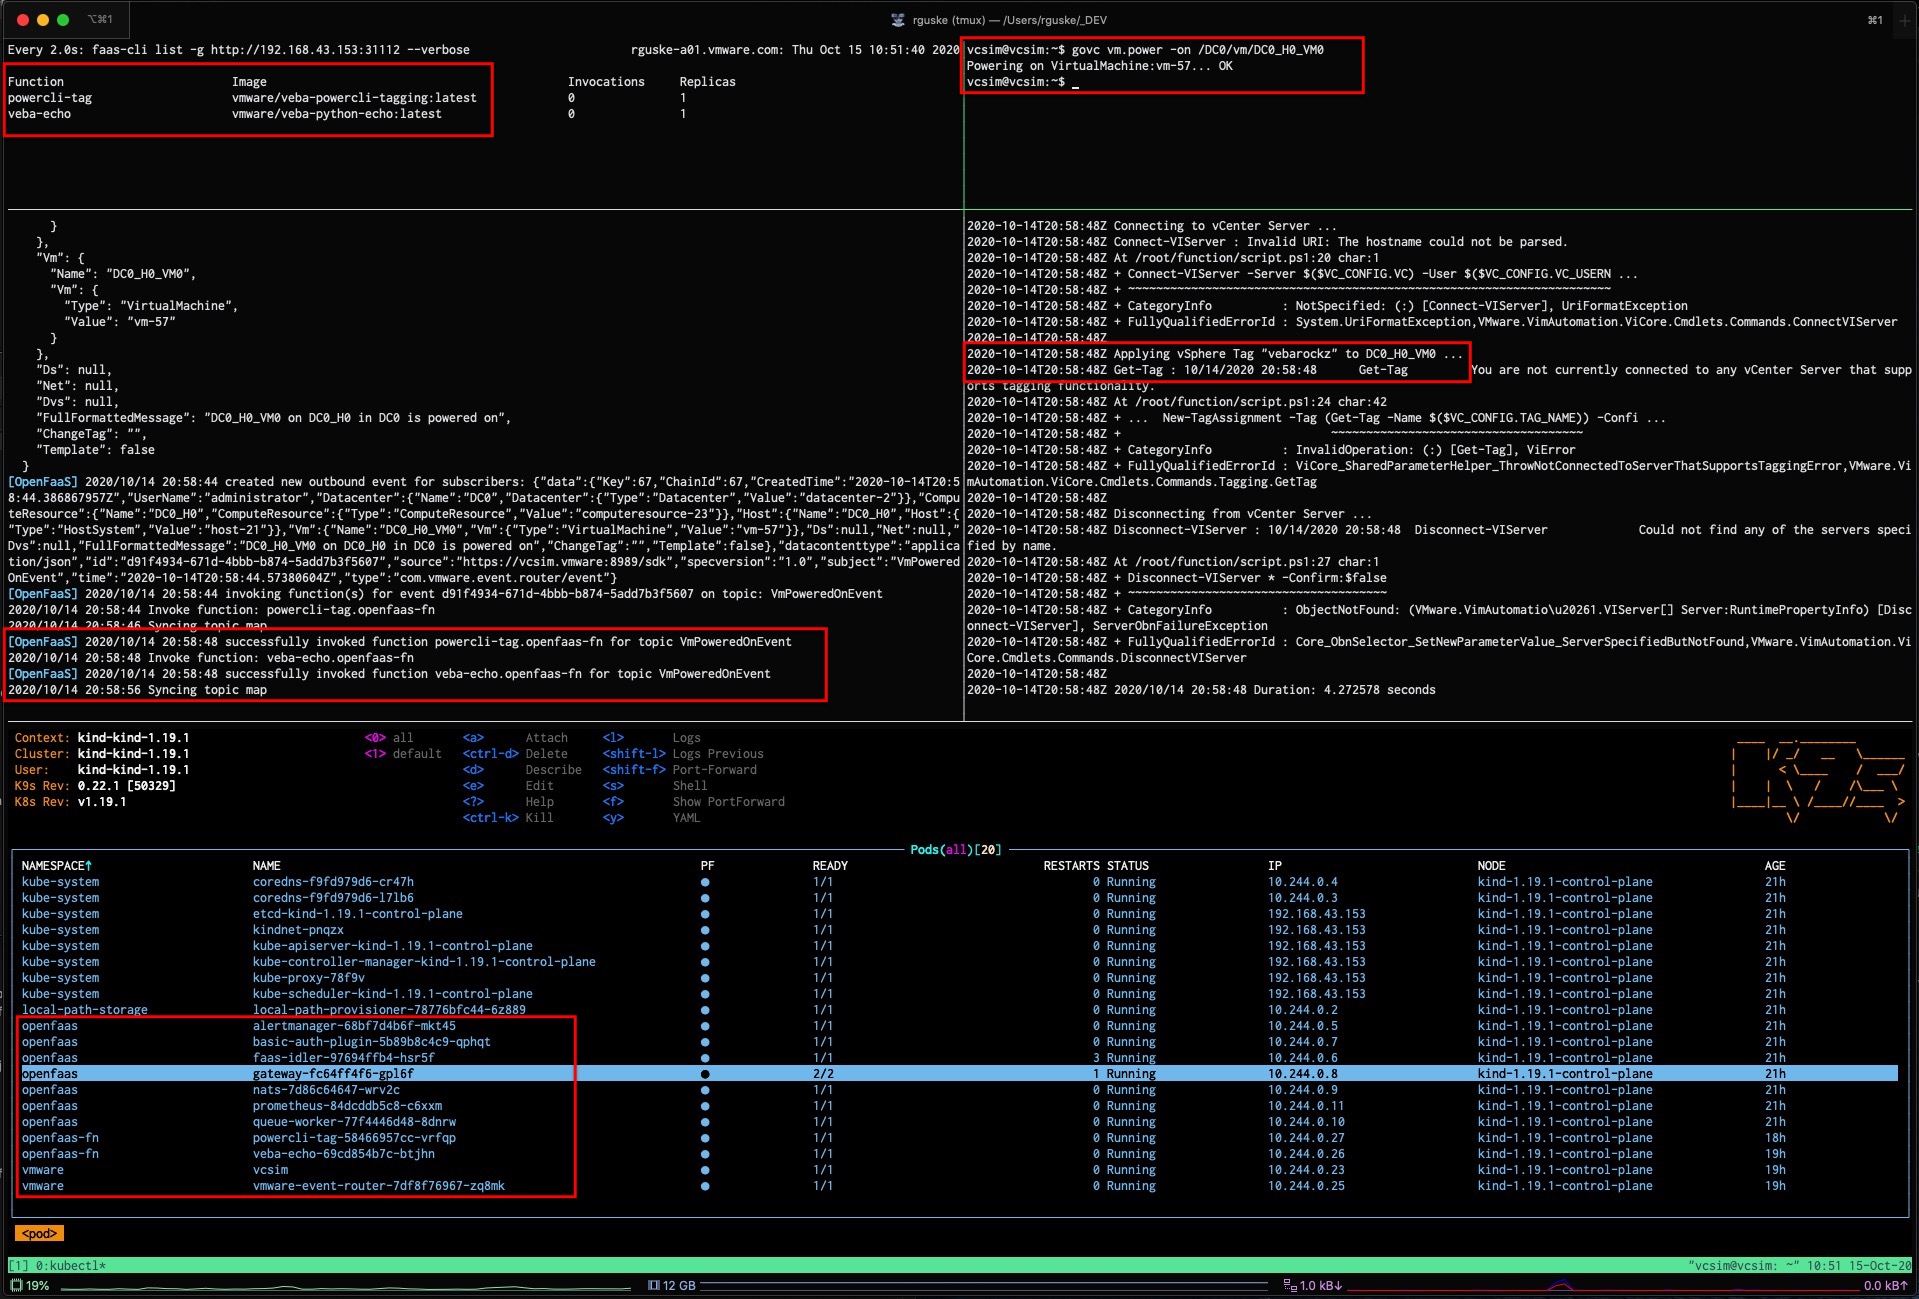Click the <y> YAML shortcut hint
Viewport: 1919px width, 1299px height.
click(651, 818)
